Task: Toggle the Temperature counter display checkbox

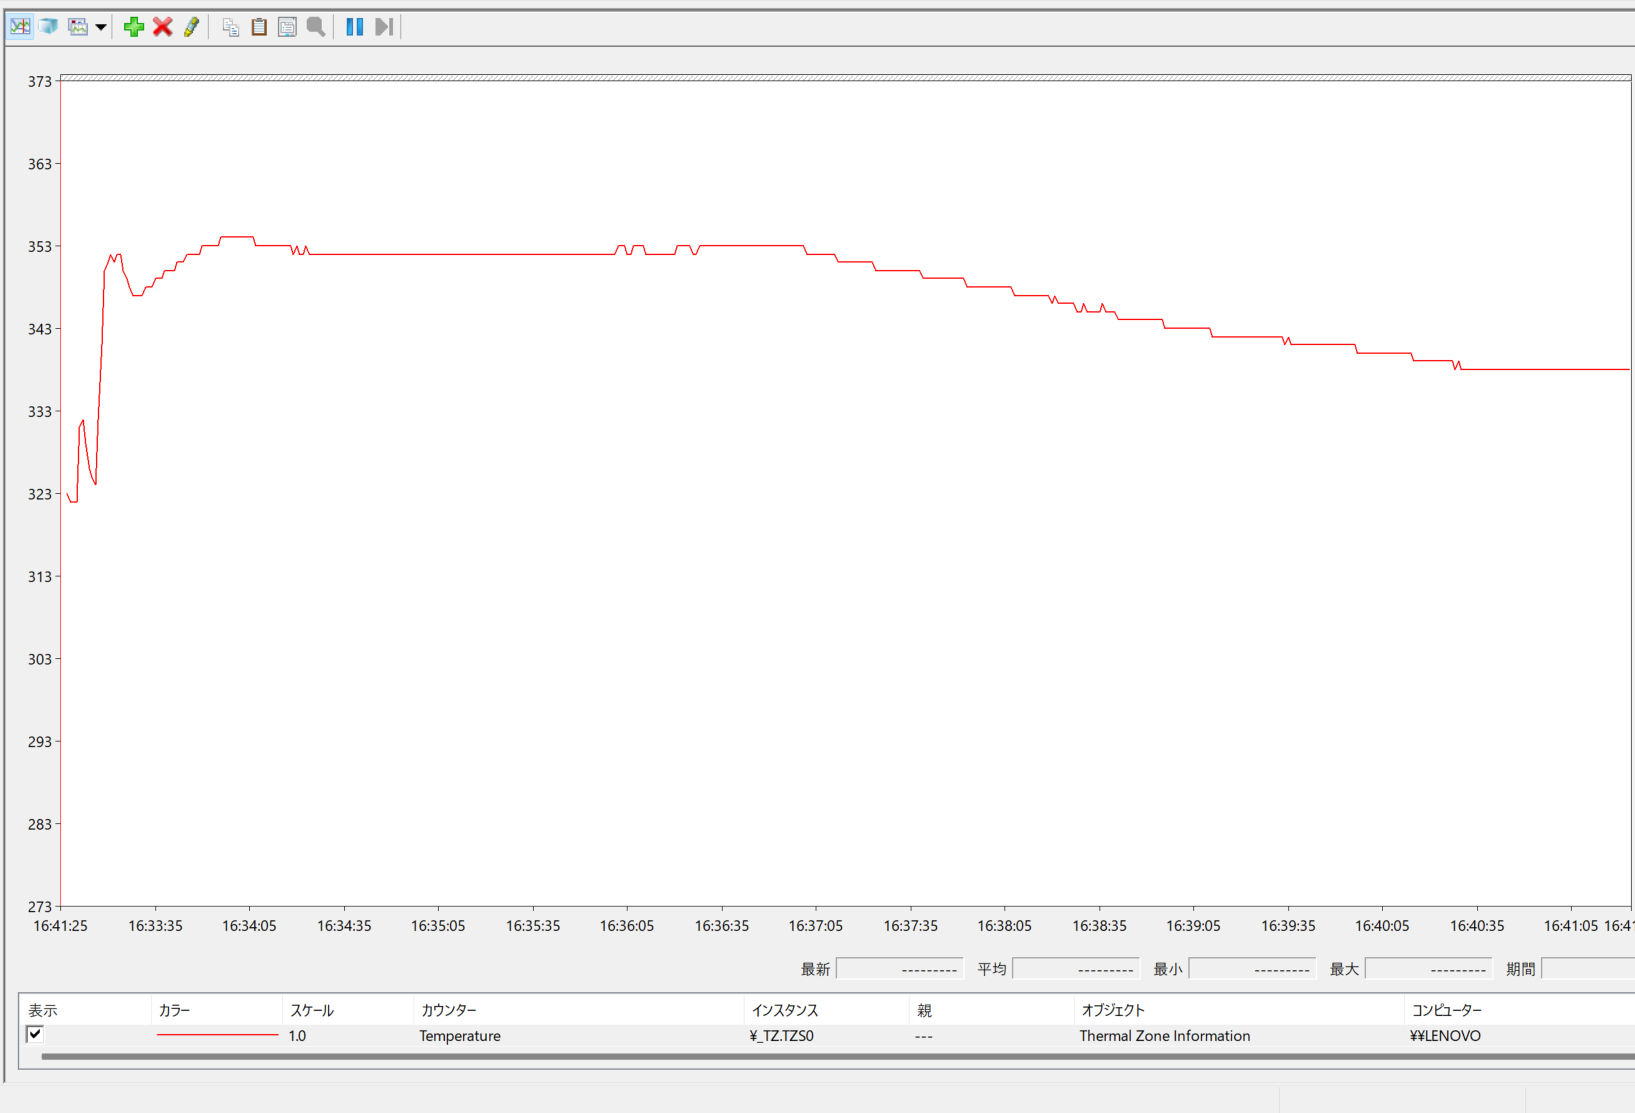Action: coord(35,1034)
